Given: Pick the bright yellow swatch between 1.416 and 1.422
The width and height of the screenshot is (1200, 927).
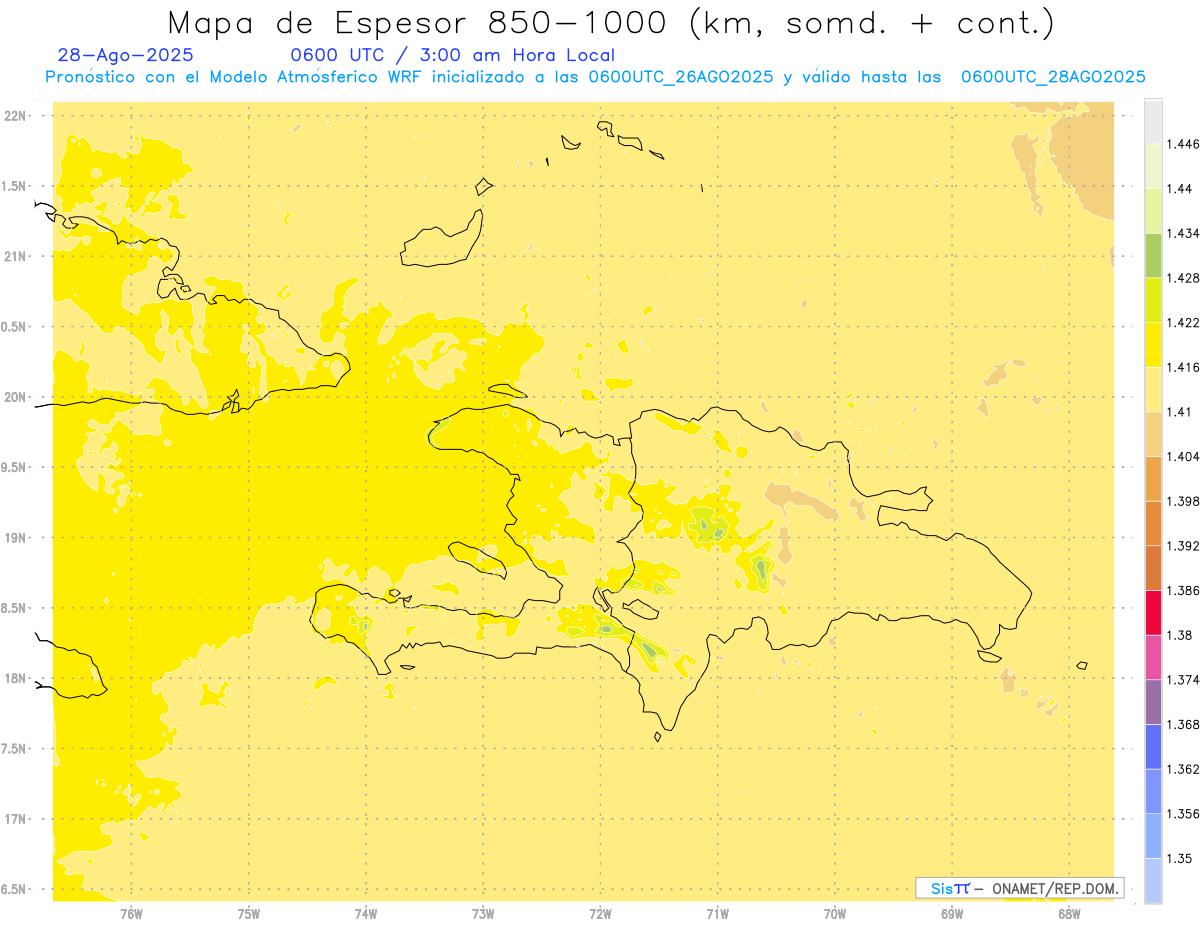Looking at the screenshot, I should [x=1153, y=345].
